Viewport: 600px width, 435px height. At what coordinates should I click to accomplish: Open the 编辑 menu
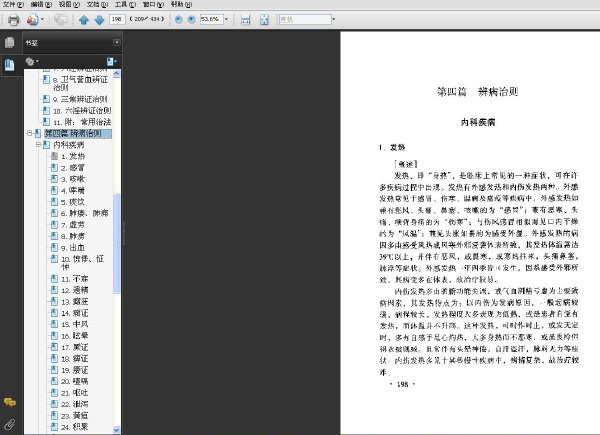coord(41,4)
